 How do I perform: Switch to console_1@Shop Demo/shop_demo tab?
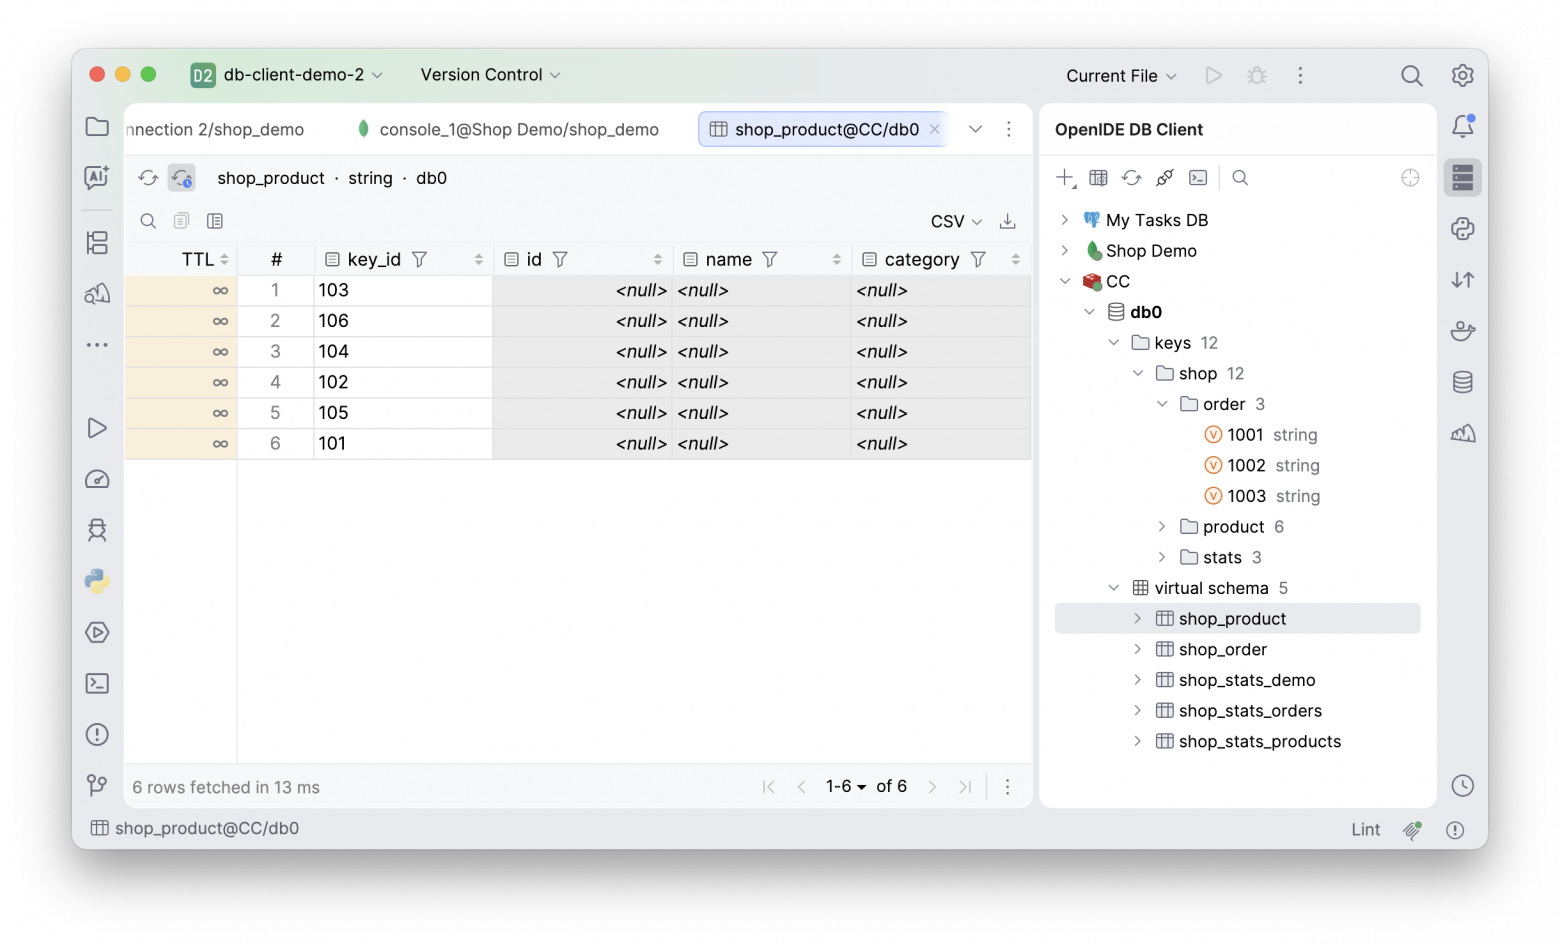(508, 129)
